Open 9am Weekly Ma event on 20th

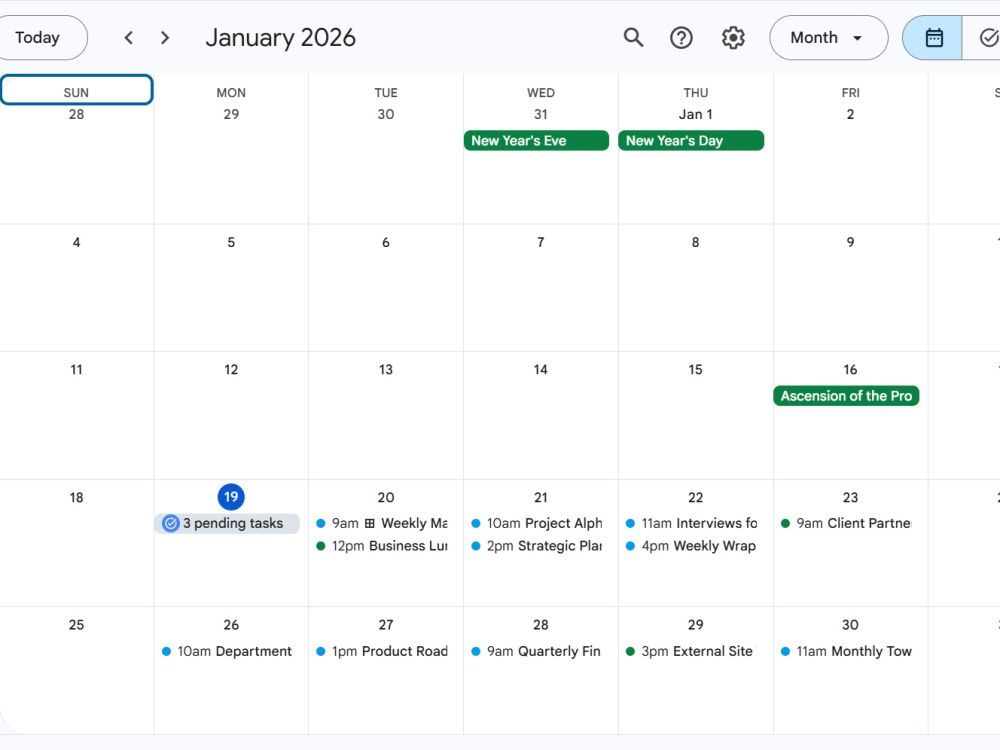pyautogui.click(x=381, y=524)
